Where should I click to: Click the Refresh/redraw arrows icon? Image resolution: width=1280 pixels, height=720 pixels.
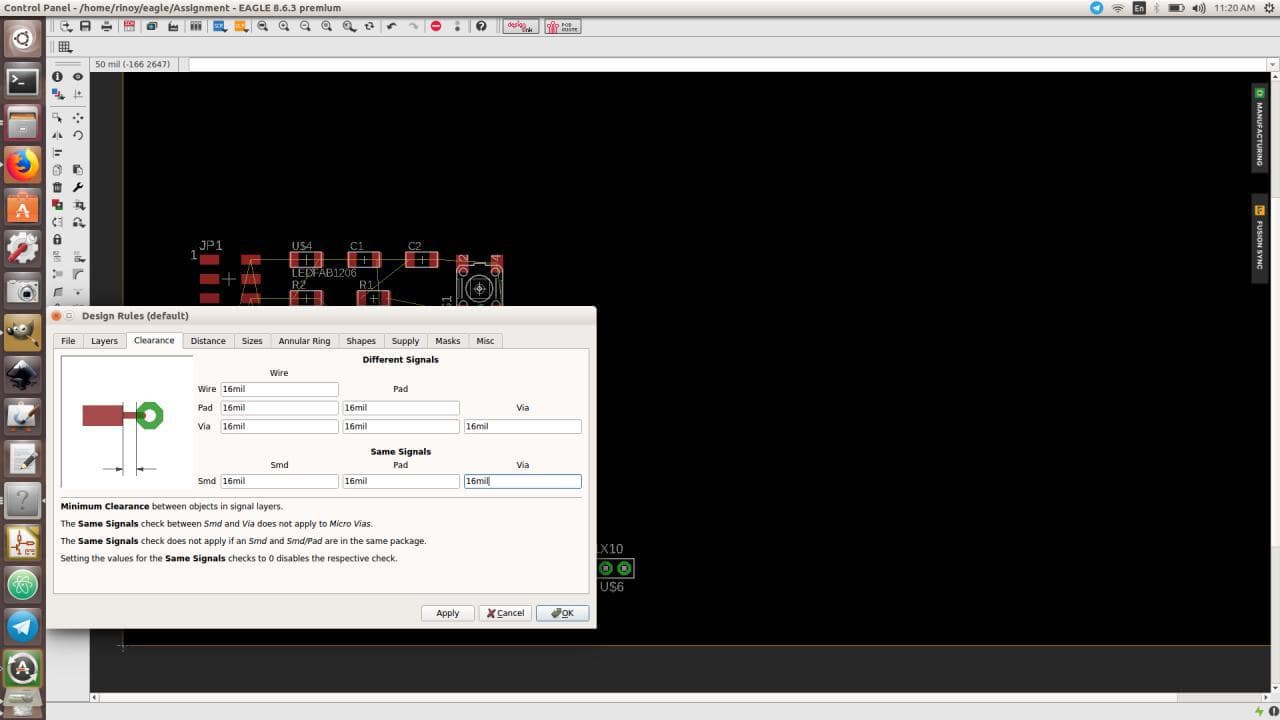[x=369, y=26]
